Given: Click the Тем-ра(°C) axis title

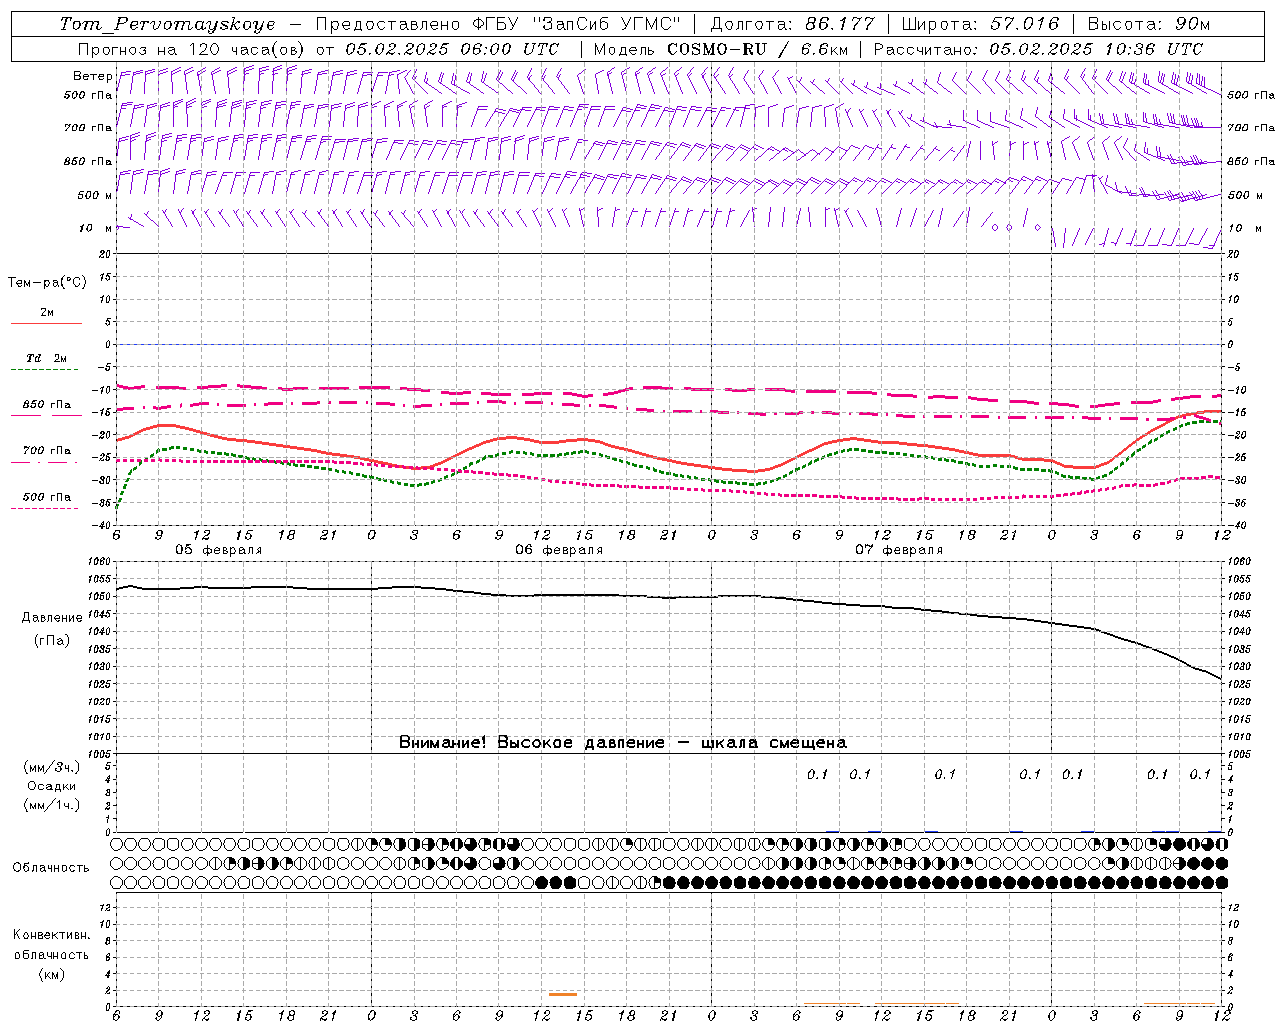Looking at the screenshot, I should (x=47, y=283).
